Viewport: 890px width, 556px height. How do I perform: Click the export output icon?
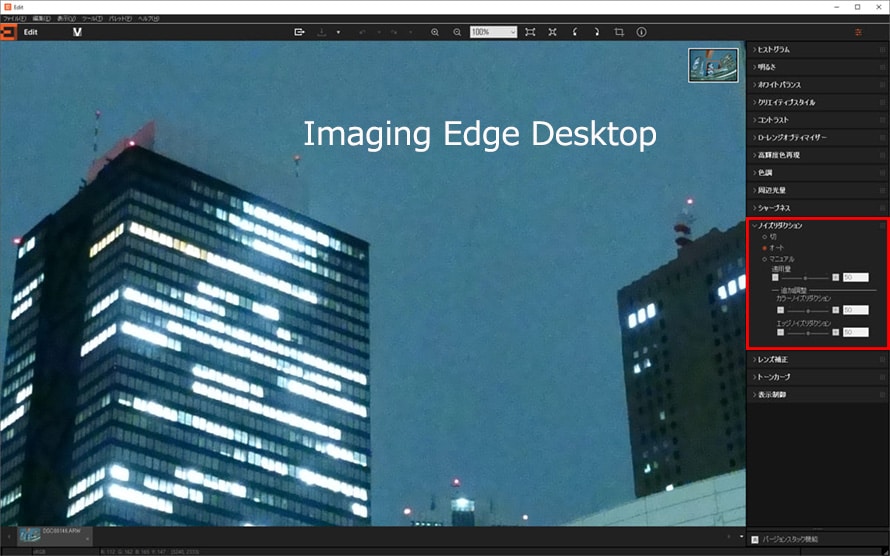click(x=299, y=32)
